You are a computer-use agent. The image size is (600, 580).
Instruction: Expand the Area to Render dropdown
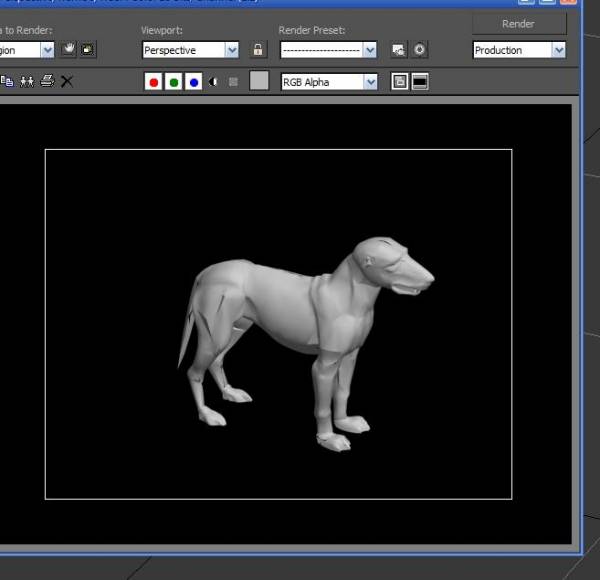pyautogui.click(x=47, y=50)
